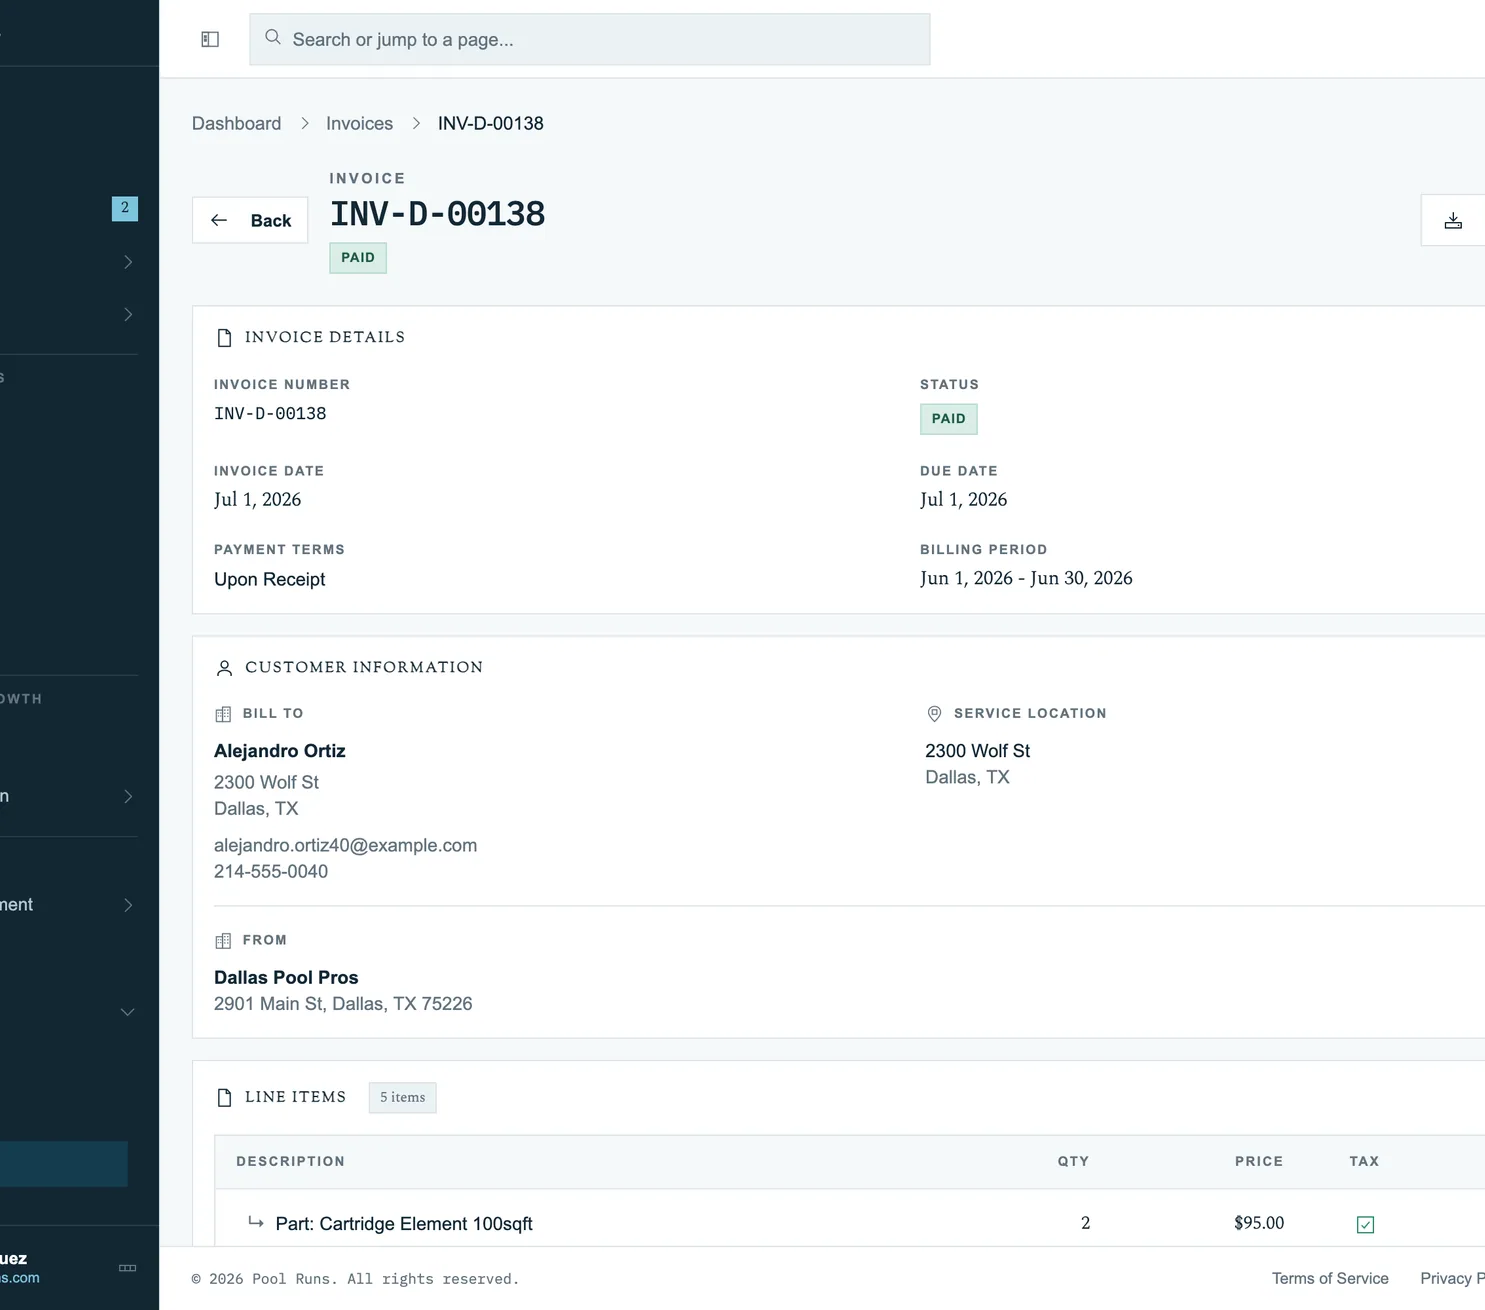Click the search magnifier icon
The height and width of the screenshot is (1310, 1485).
[x=272, y=37]
